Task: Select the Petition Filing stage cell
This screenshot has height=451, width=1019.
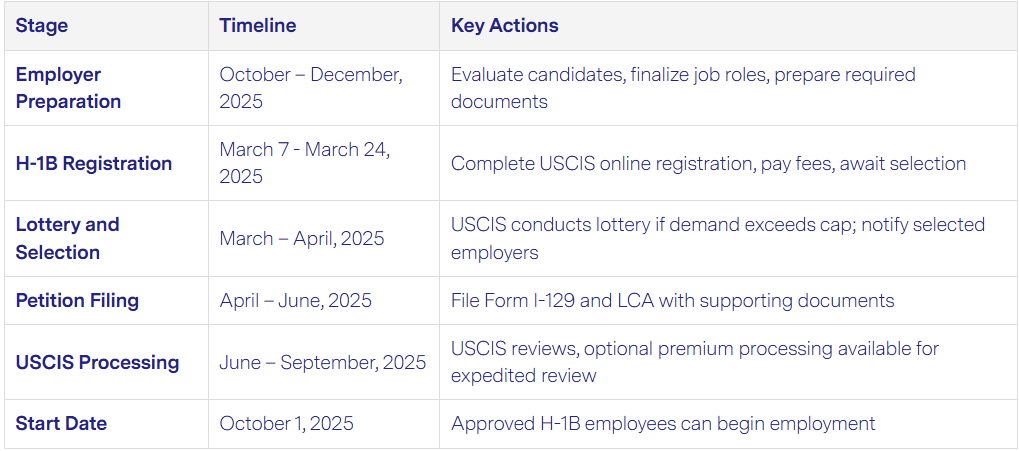Action: point(77,300)
